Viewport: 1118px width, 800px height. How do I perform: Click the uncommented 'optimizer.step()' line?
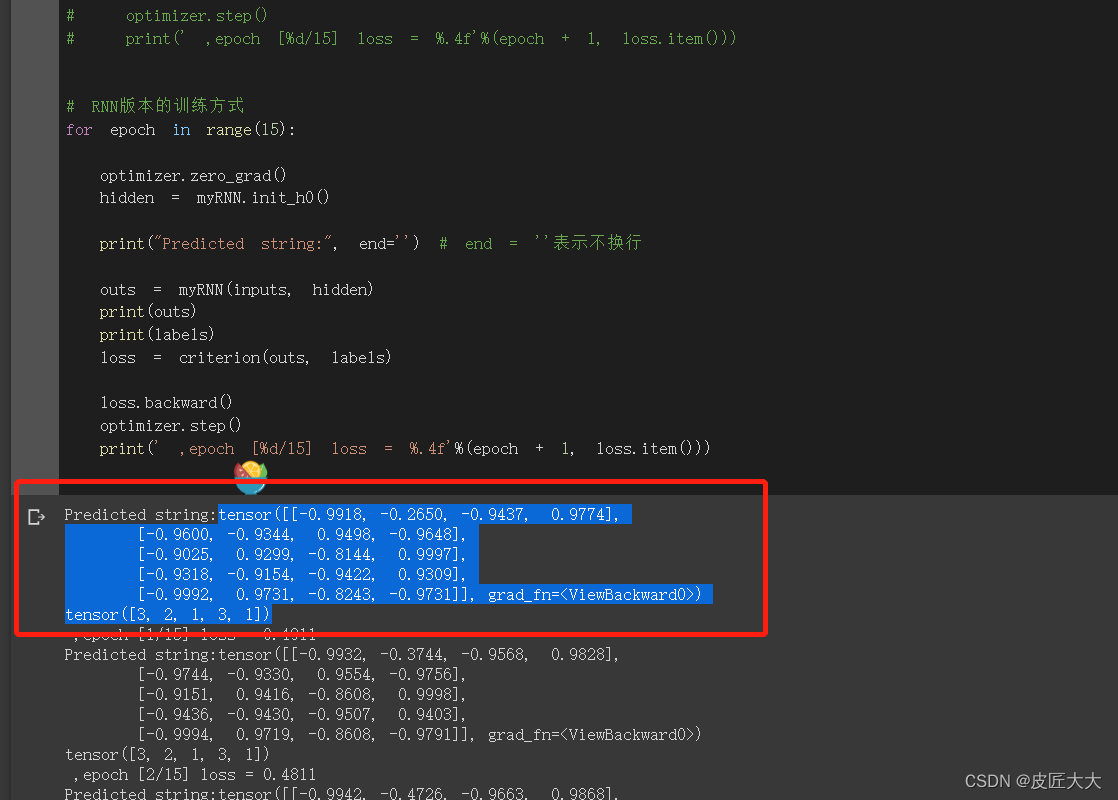[x=170, y=426]
